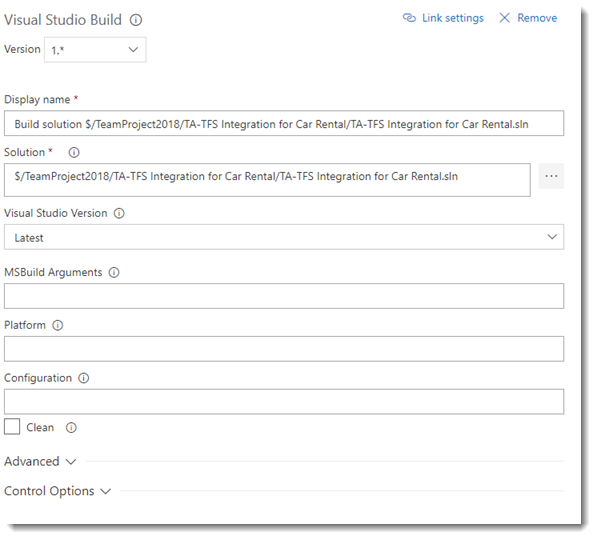Click info icon next to Visual Studio Build title
596x539 pixels.
(136, 20)
